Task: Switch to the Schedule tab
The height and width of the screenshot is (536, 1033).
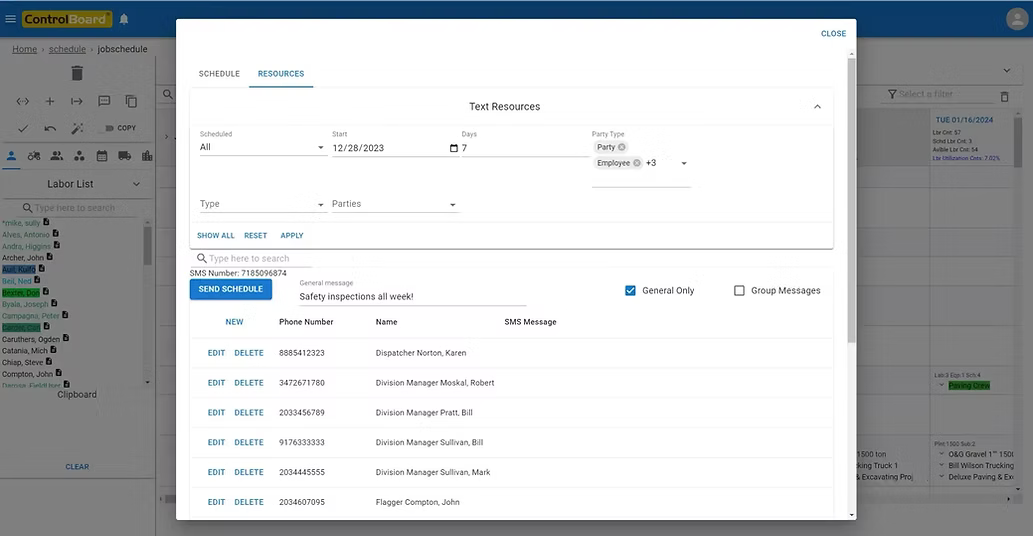Action: [219, 74]
